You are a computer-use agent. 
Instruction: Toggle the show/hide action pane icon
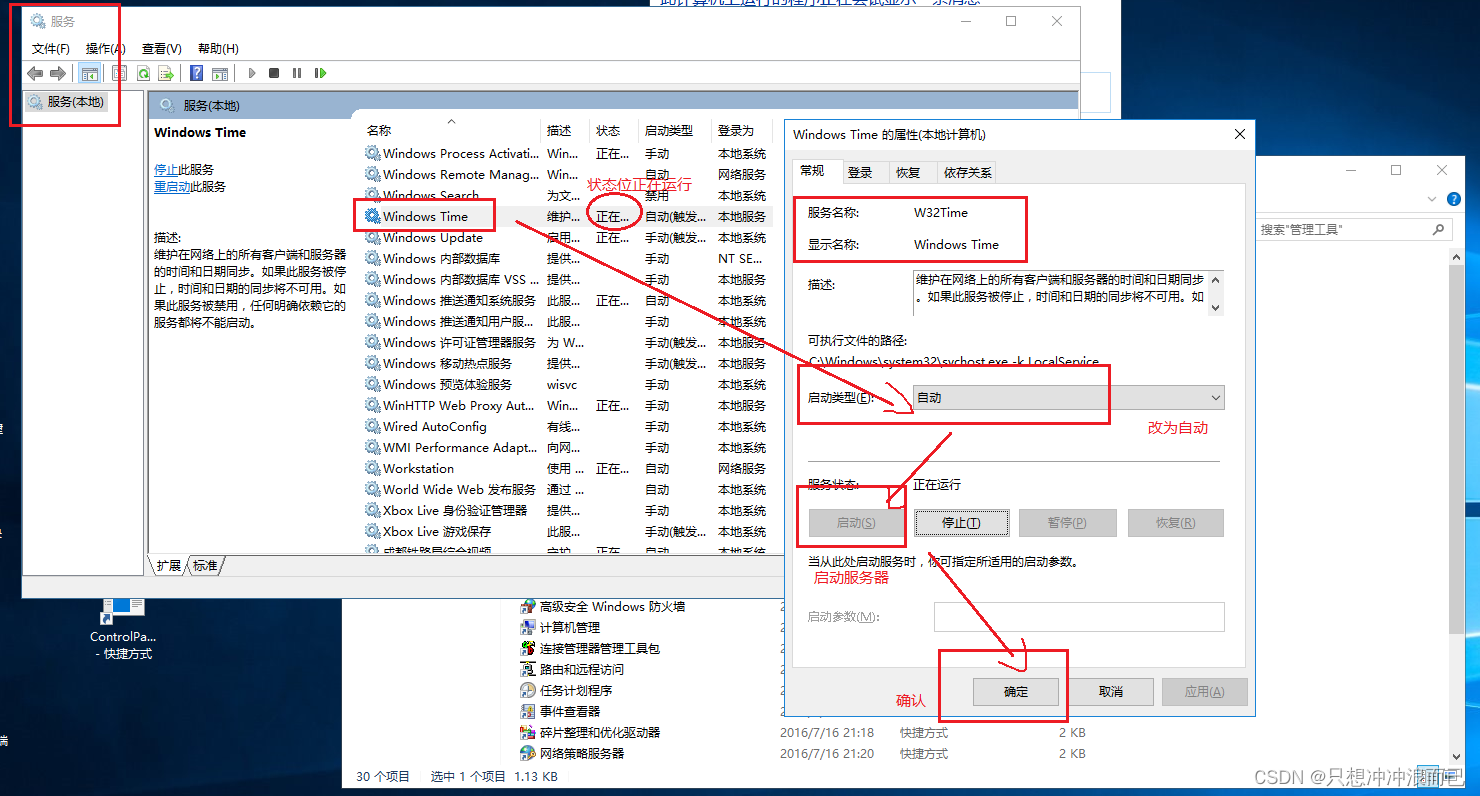[220, 73]
